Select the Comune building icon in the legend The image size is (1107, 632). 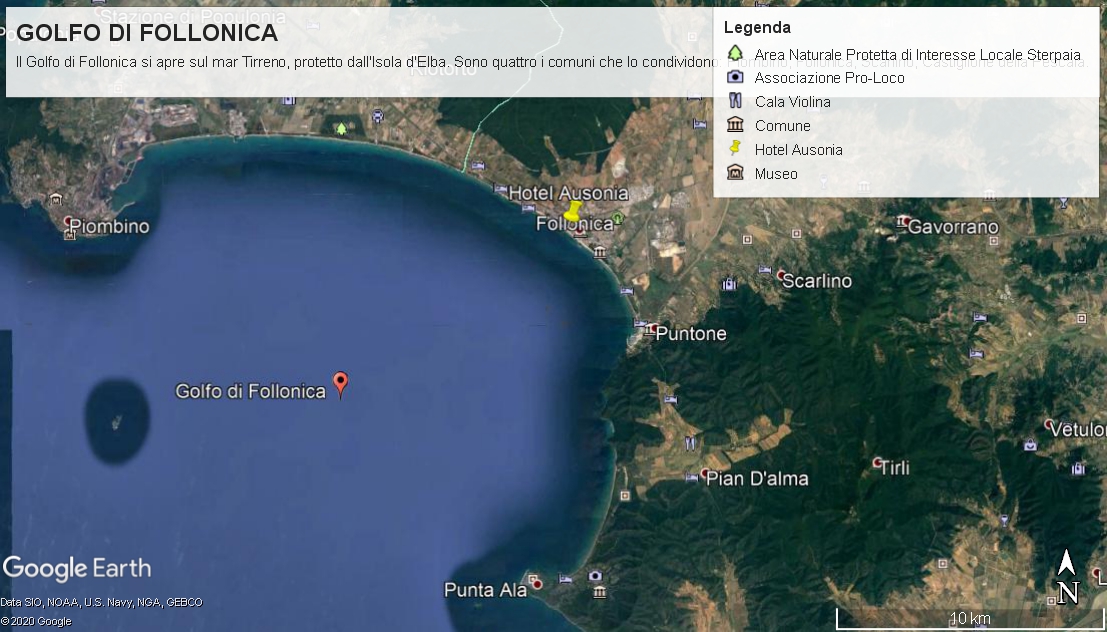coord(736,125)
